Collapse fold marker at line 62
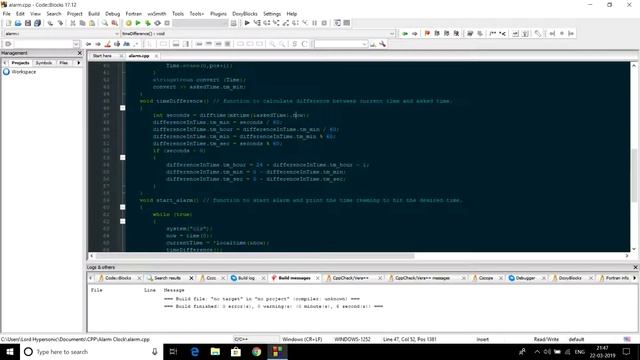 122,222
